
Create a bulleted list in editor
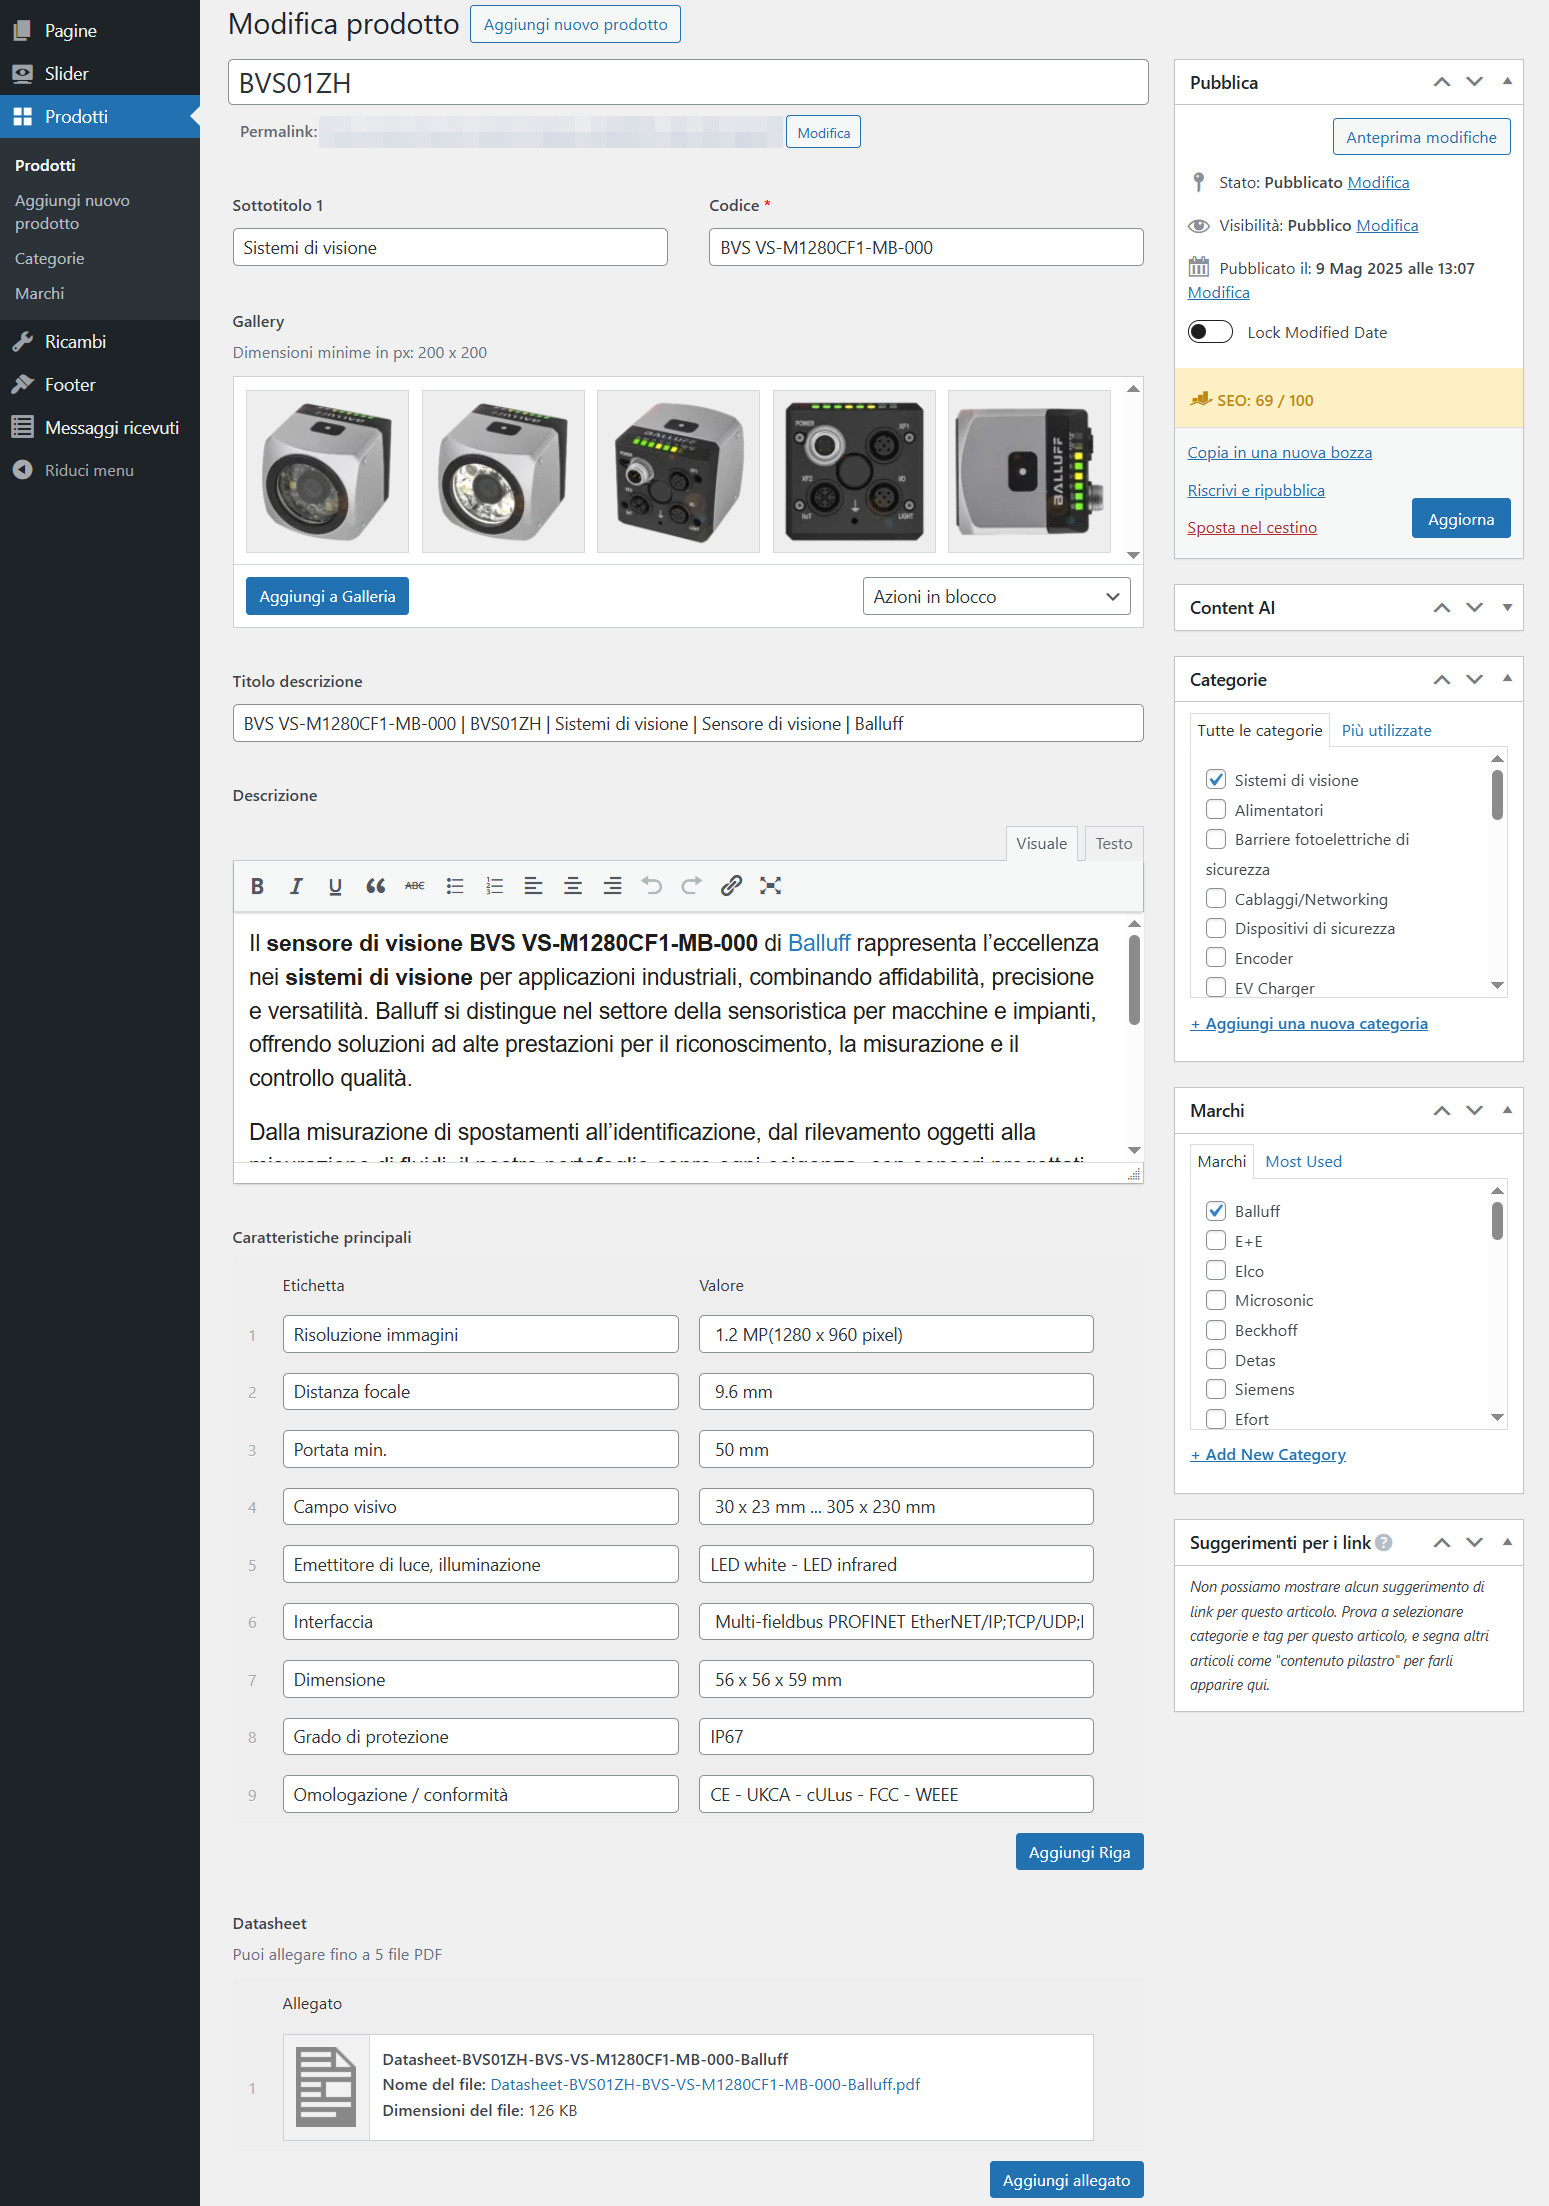click(x=455, y=886)
